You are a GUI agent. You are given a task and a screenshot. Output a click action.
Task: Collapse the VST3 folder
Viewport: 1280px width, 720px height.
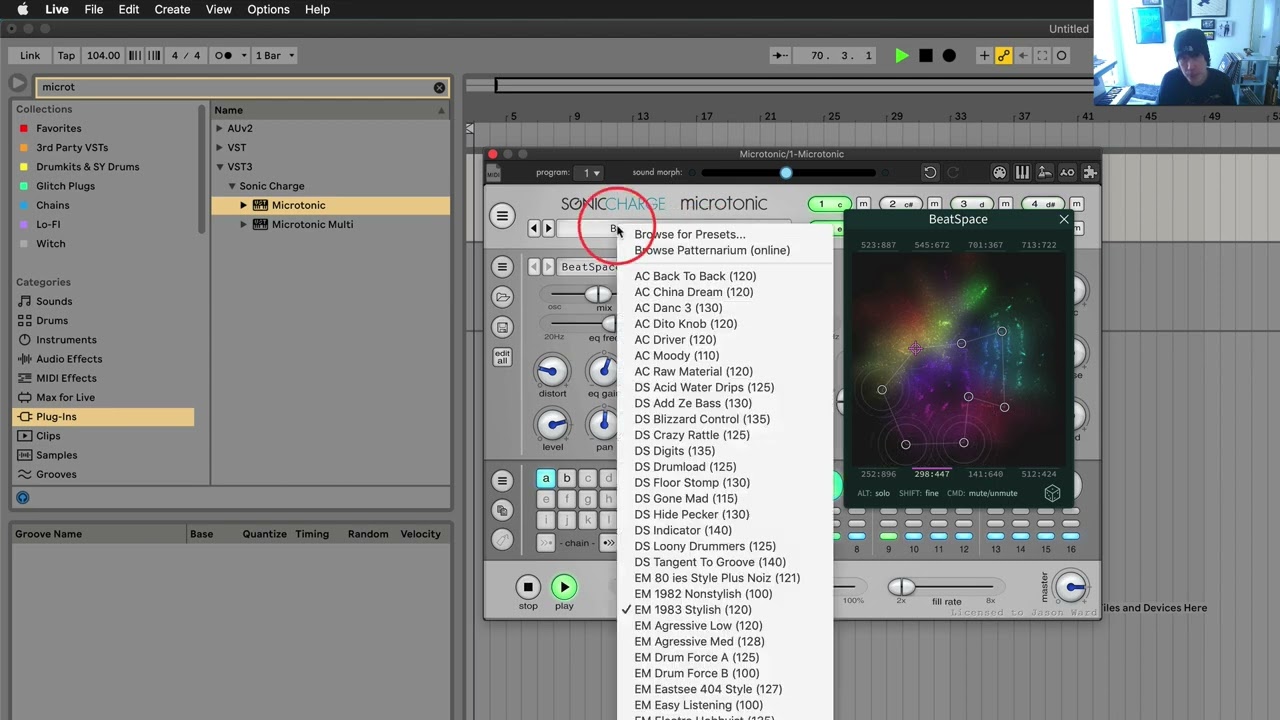point(220,167)
